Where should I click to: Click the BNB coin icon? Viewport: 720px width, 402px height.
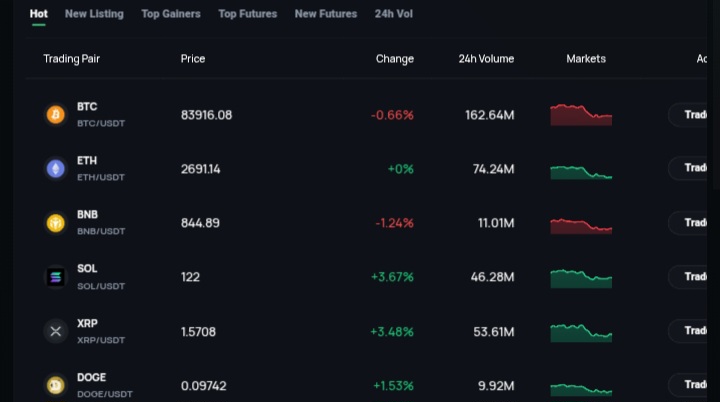point(56,223)
